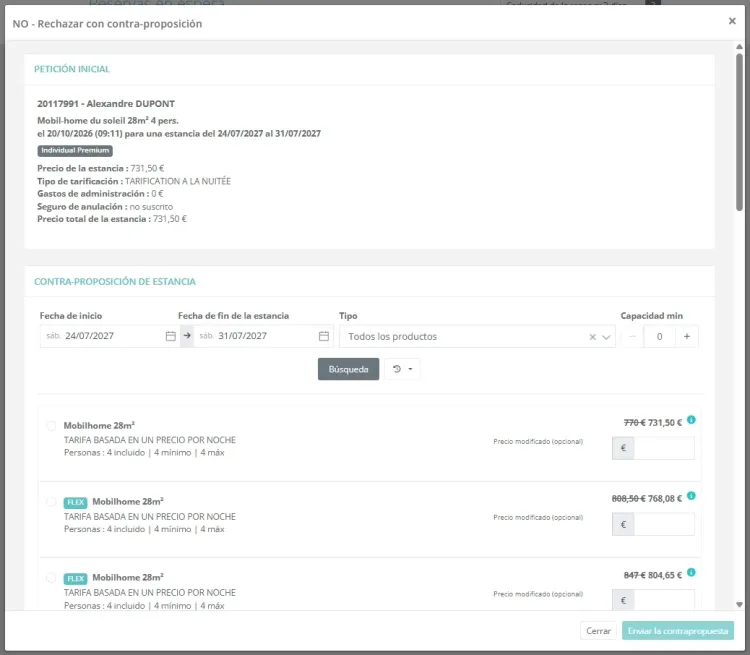Close the counter-proposal dialog with the X
This screenshot has width=750, height=655.
[x=732, y=21]
